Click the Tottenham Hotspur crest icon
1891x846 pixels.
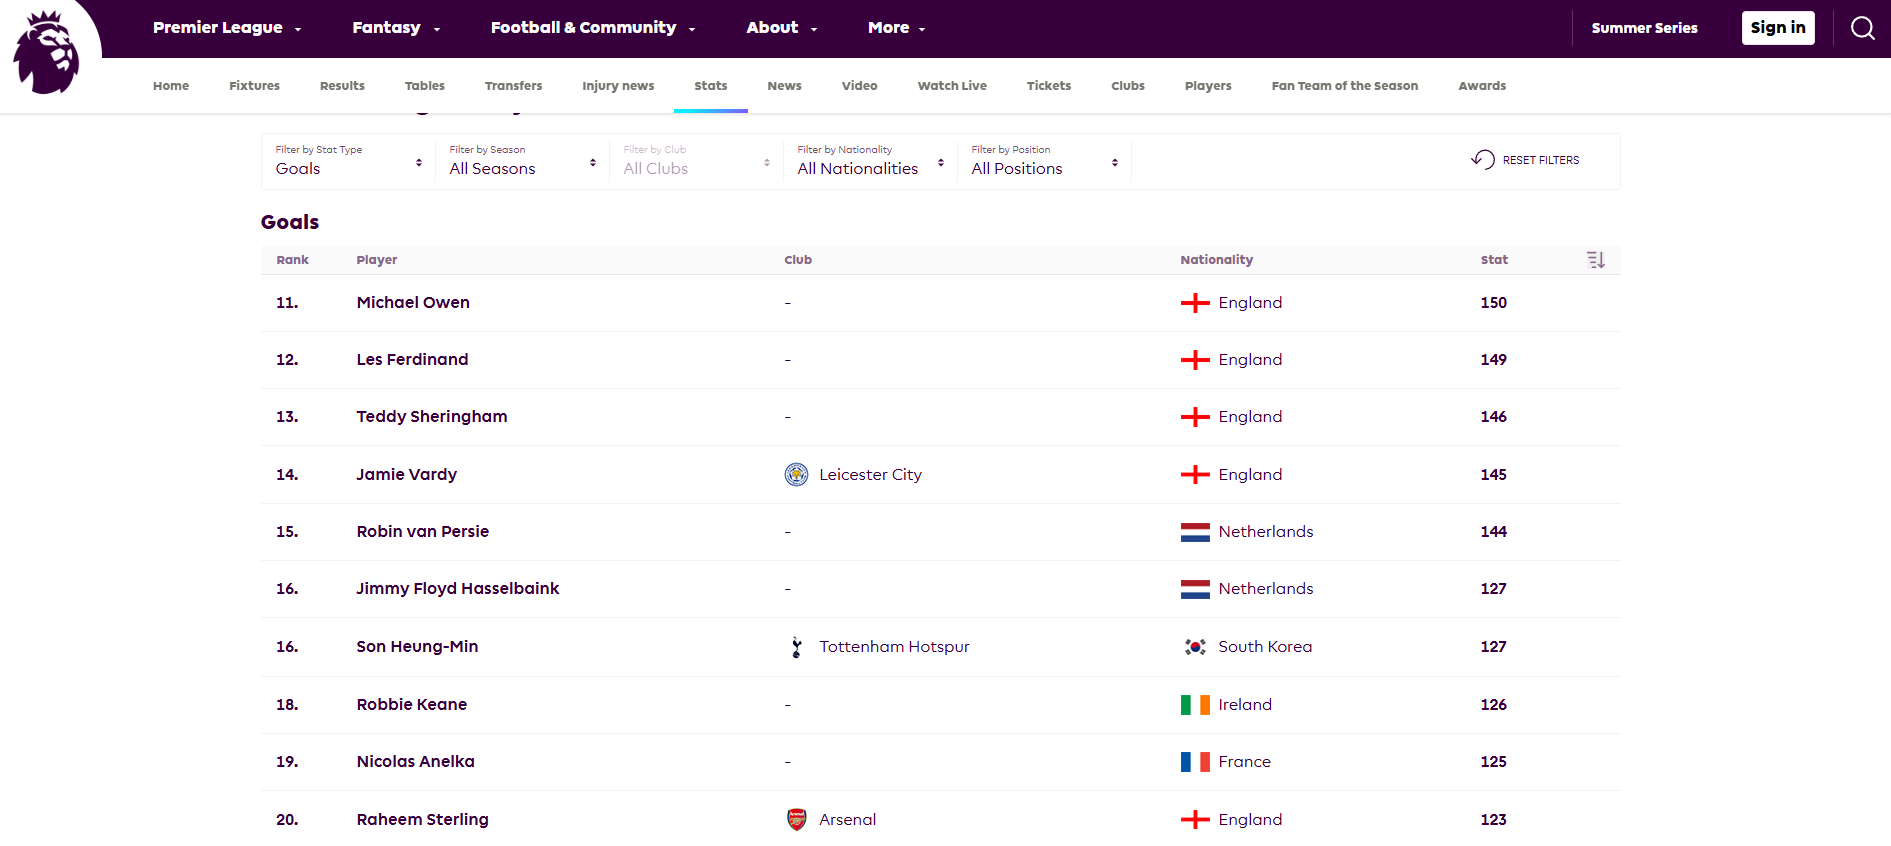(x=796, y=647)
